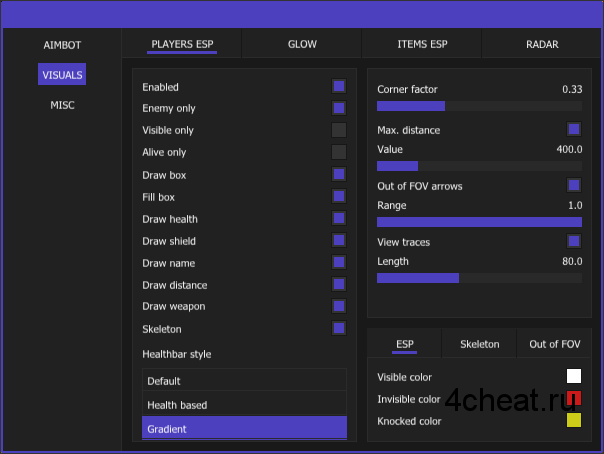Viewport: 604px width, 454px height.
Task: Click the Corner factor slider
Action: coord(479,106)
